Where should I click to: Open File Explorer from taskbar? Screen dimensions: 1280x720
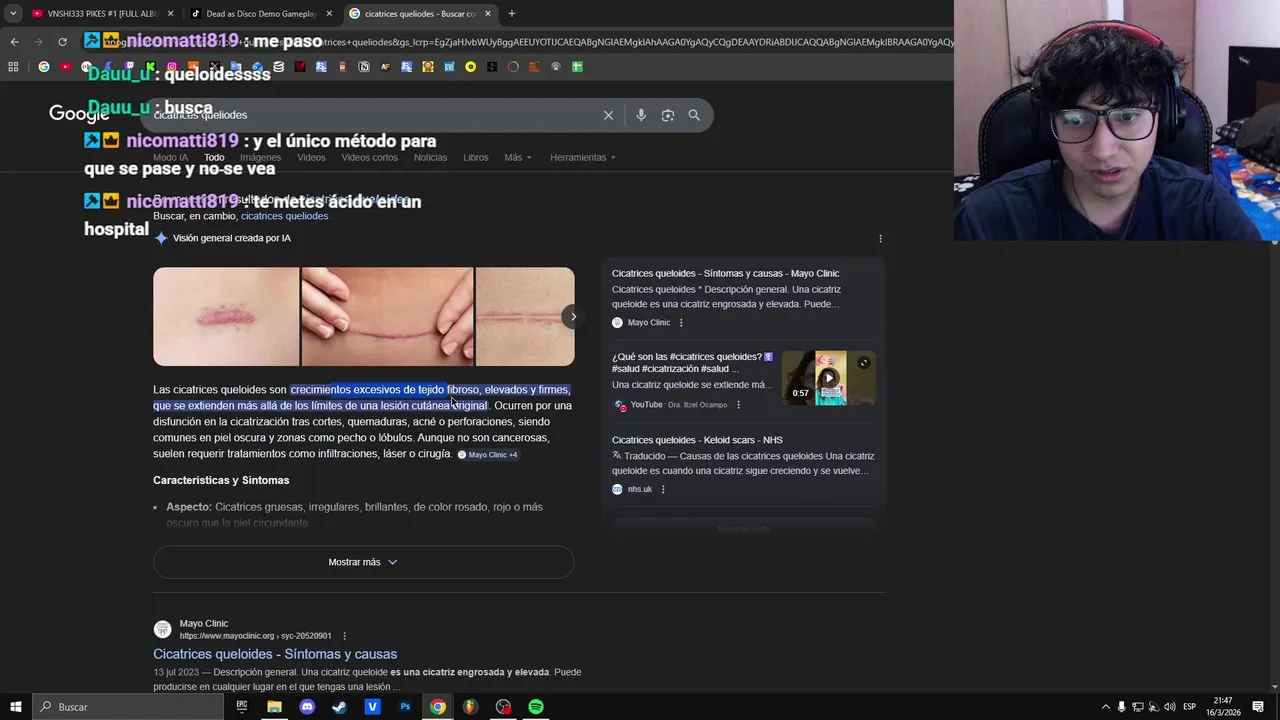(274, 707)
